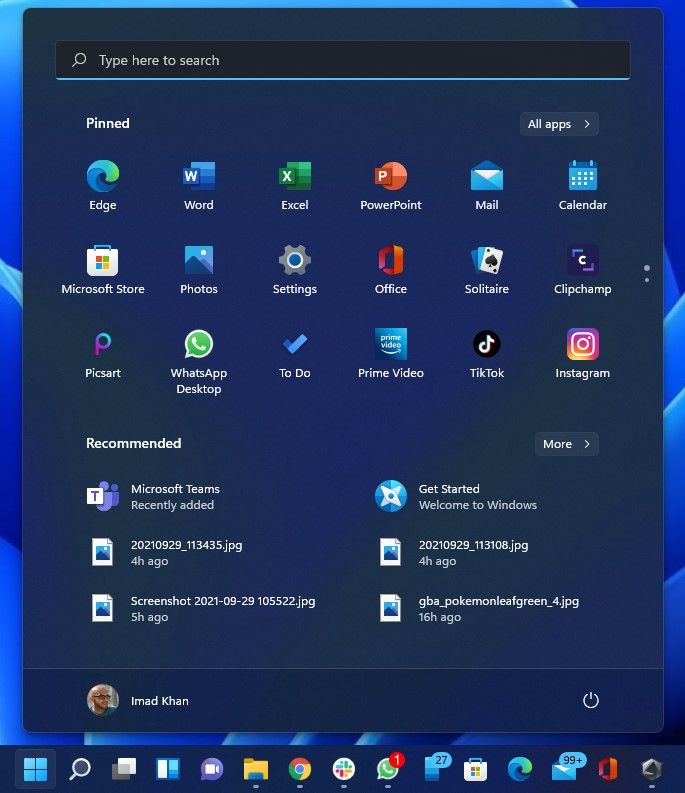The height and width of the screenshot is (793, 685).
Task: Click the Windows Start button on taskbar
Action: pos(35,769)
